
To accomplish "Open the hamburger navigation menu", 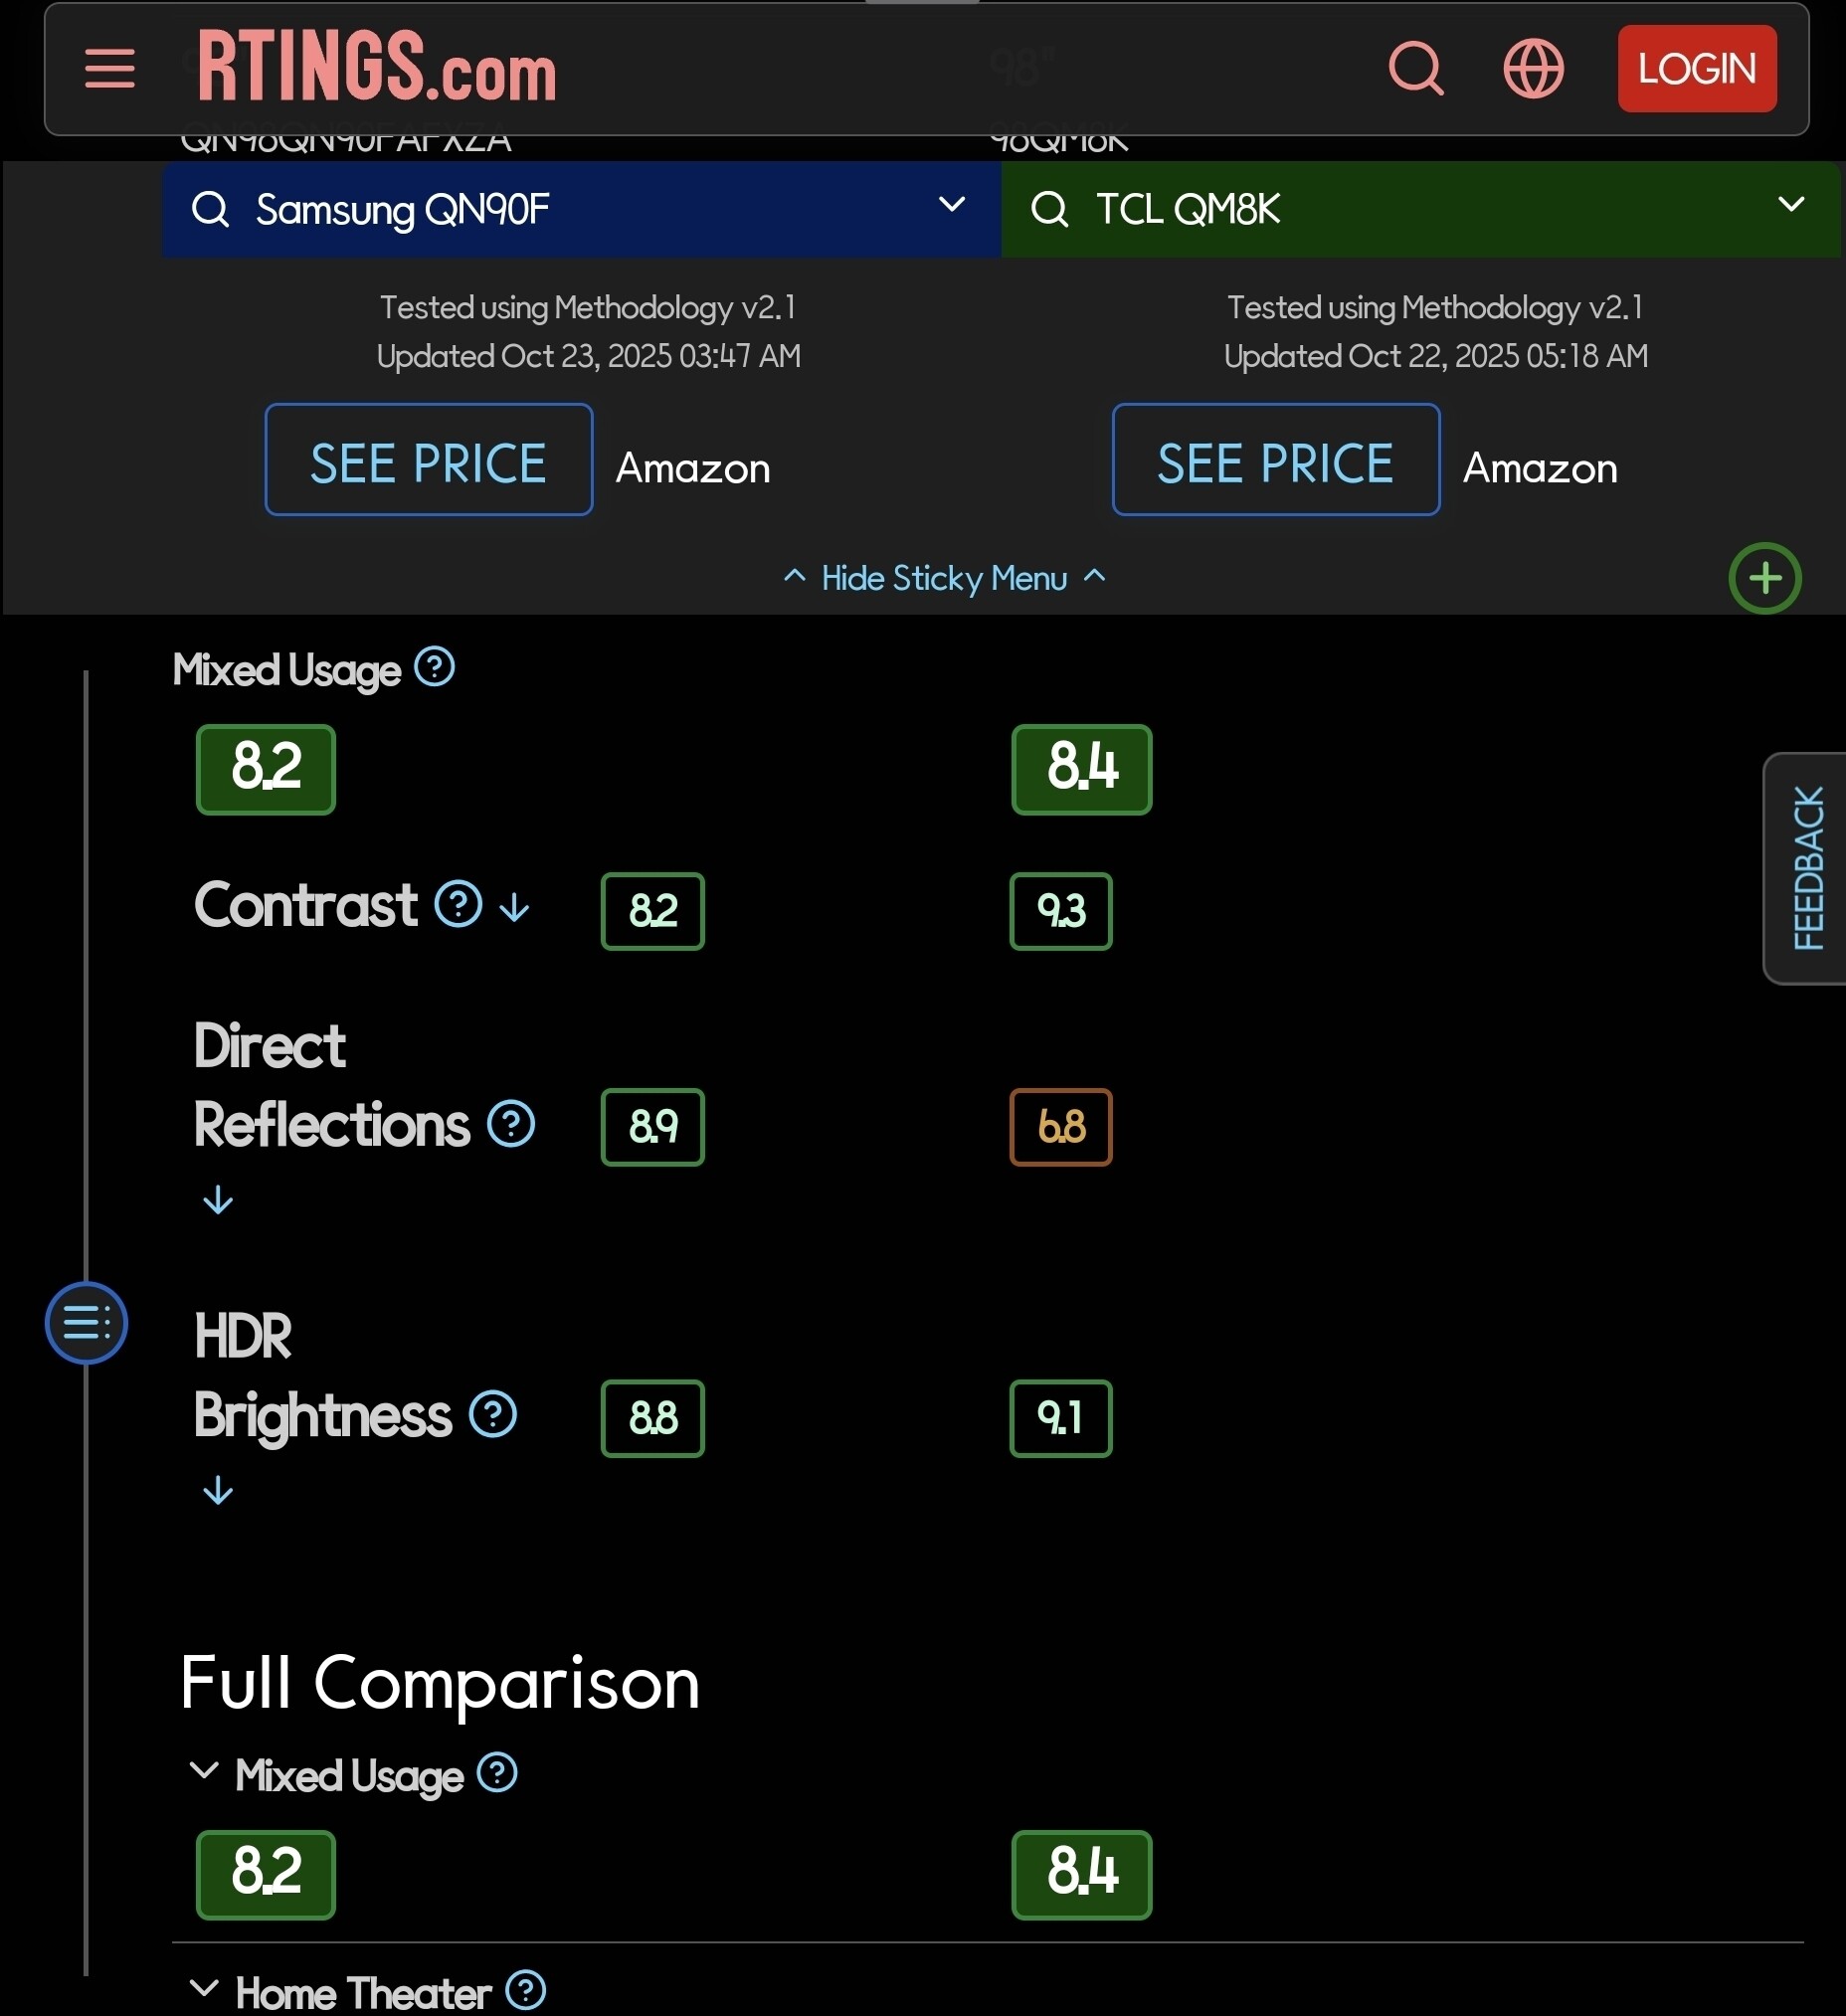I will [x=109, y=69].
